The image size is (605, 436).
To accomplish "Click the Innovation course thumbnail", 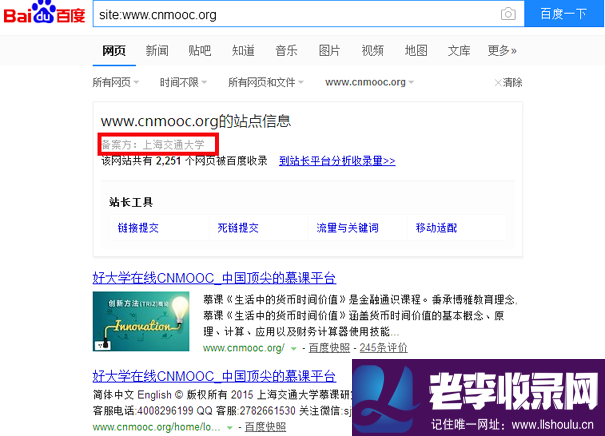I will click(x=141, y=321).
